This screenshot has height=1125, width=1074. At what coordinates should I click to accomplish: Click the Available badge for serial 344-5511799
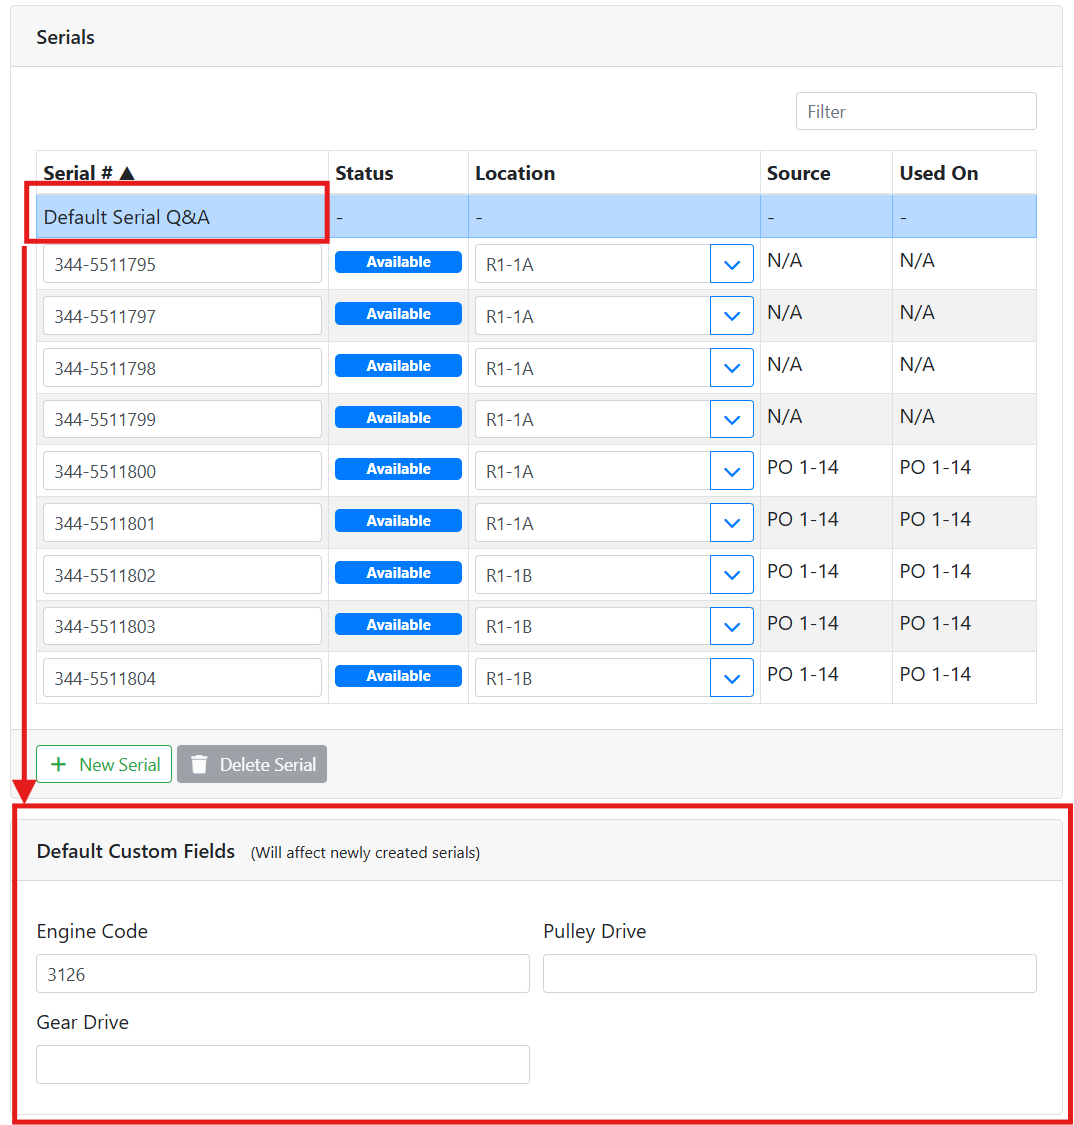click(x=398, y=418)
